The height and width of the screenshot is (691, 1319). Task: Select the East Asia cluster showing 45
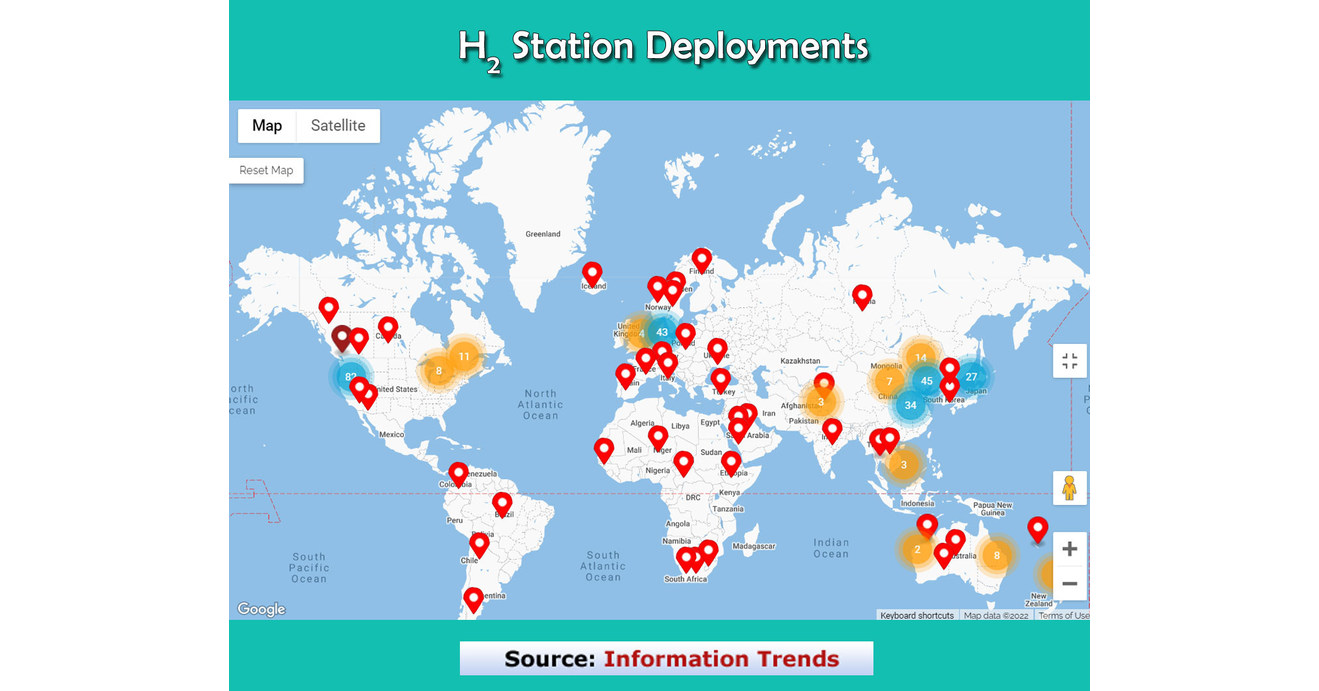point(926,380)
